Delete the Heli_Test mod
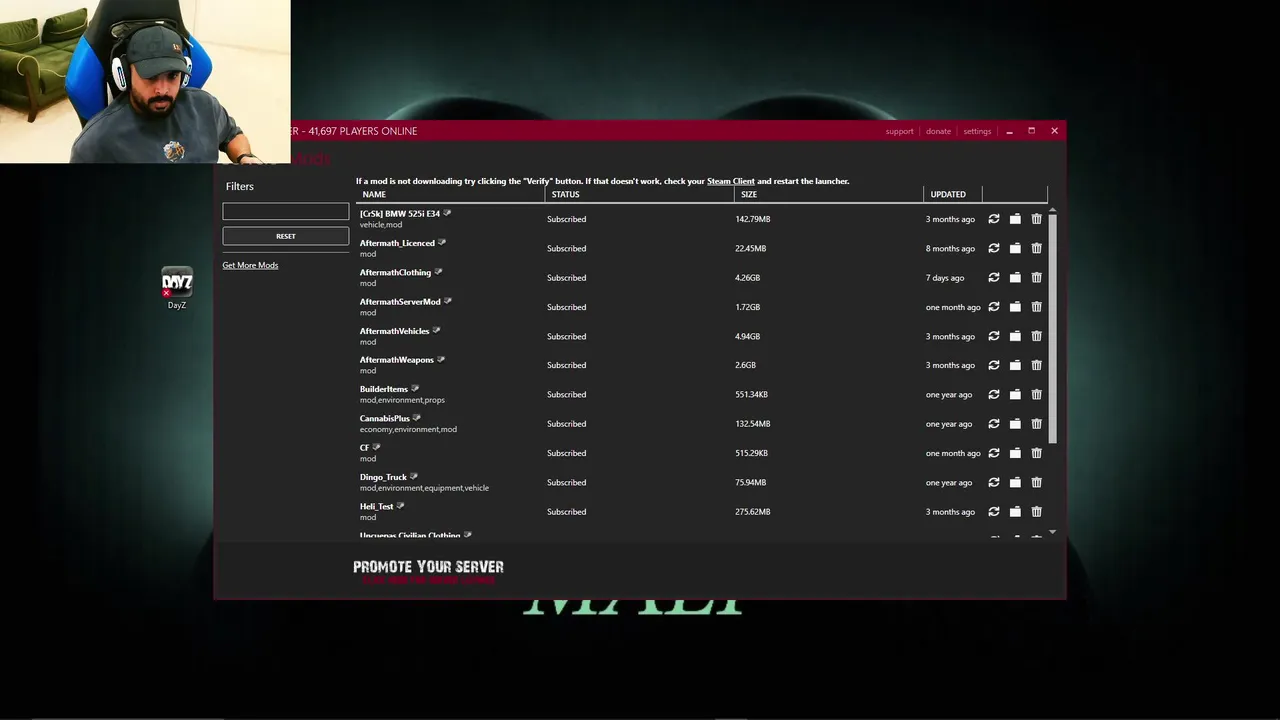The image size is (1280, 720). (1036, 512)
